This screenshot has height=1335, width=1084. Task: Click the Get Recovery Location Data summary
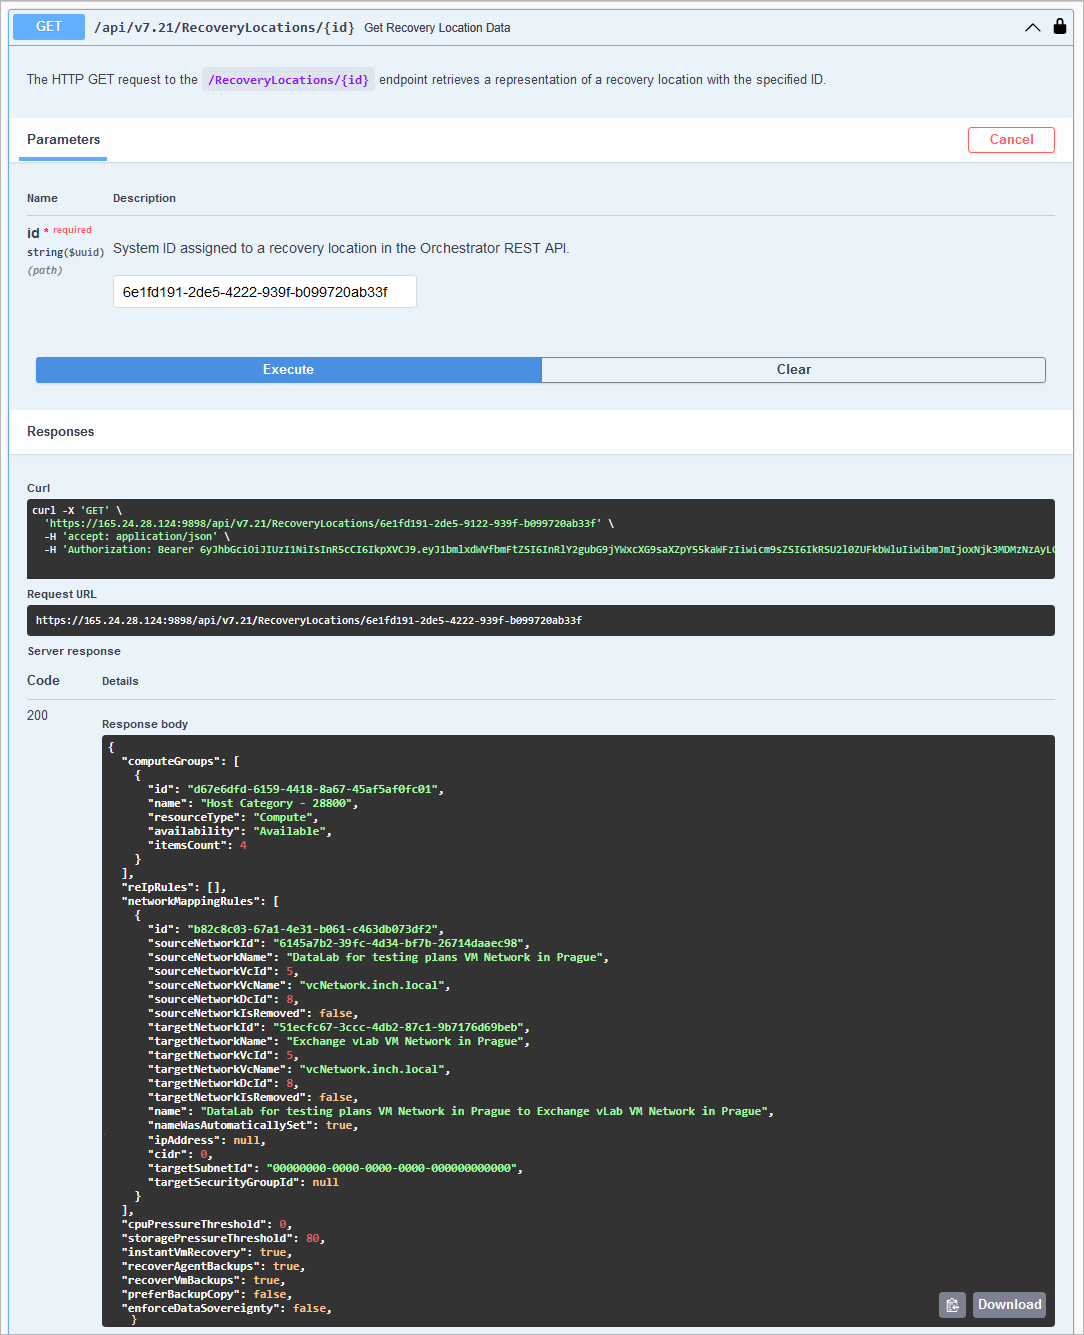point(437,28)
